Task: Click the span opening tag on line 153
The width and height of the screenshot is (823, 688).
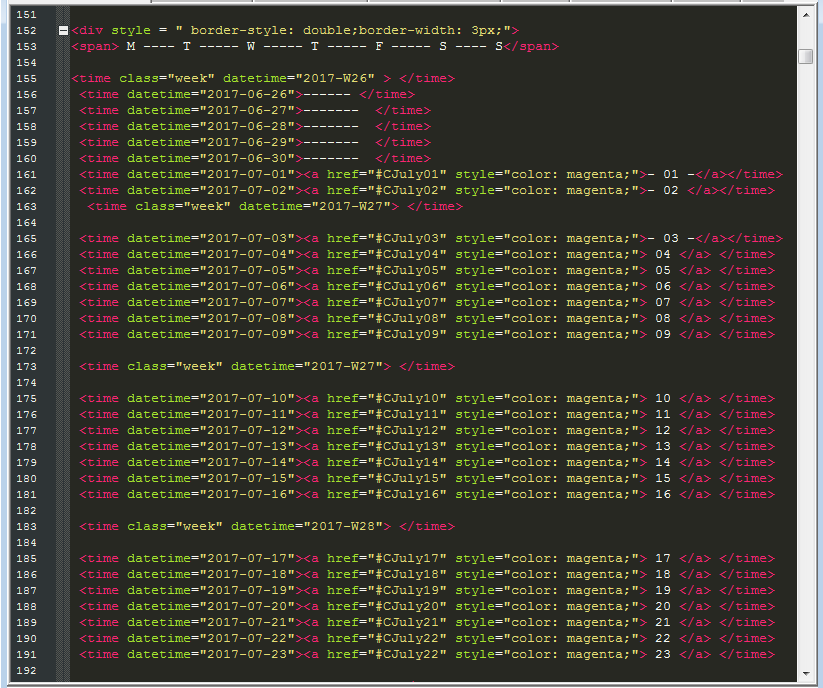Action: (x=96, y=47)
